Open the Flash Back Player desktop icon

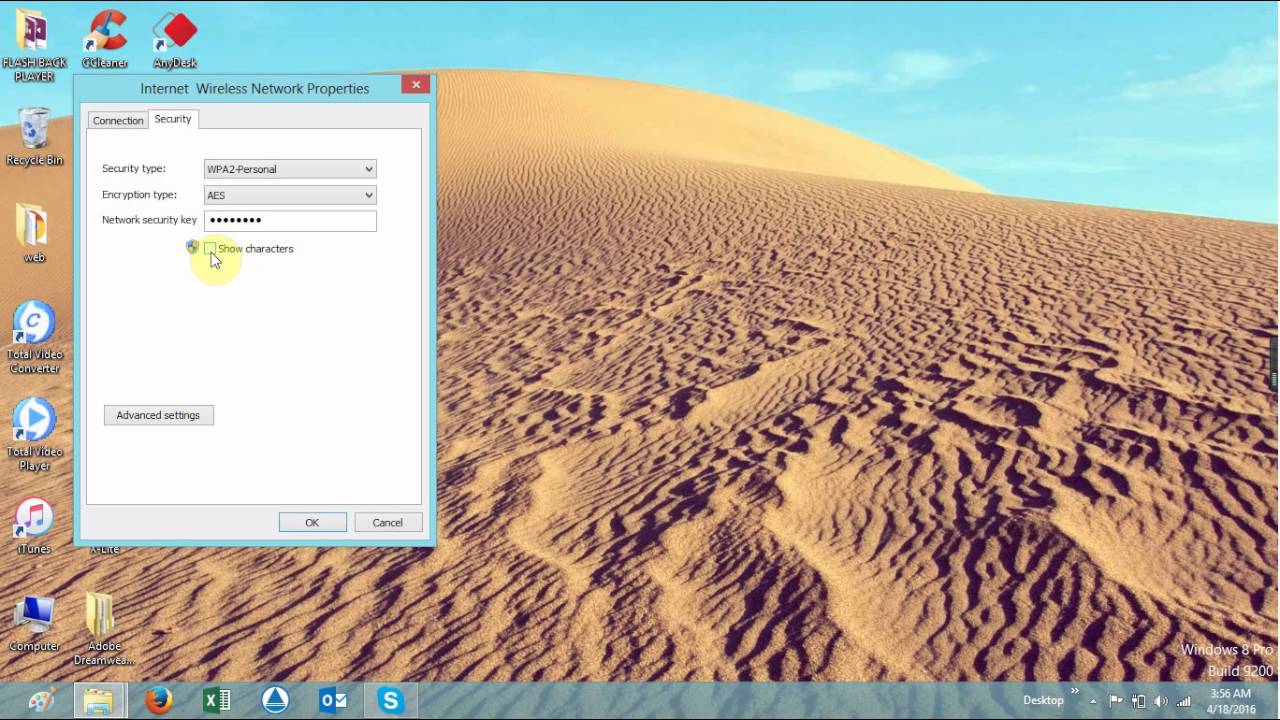[34, 45]
